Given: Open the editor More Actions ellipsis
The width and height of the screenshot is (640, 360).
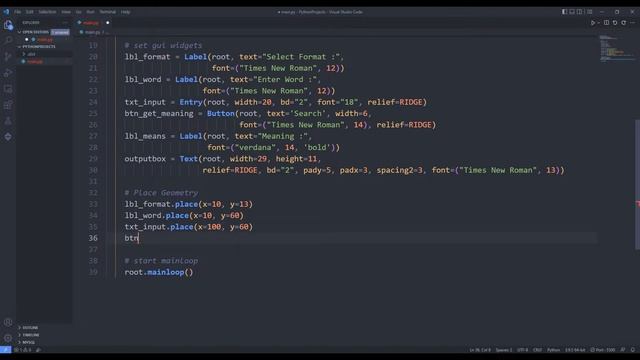Looking at the screenshot, I should [x=632, y=23].
